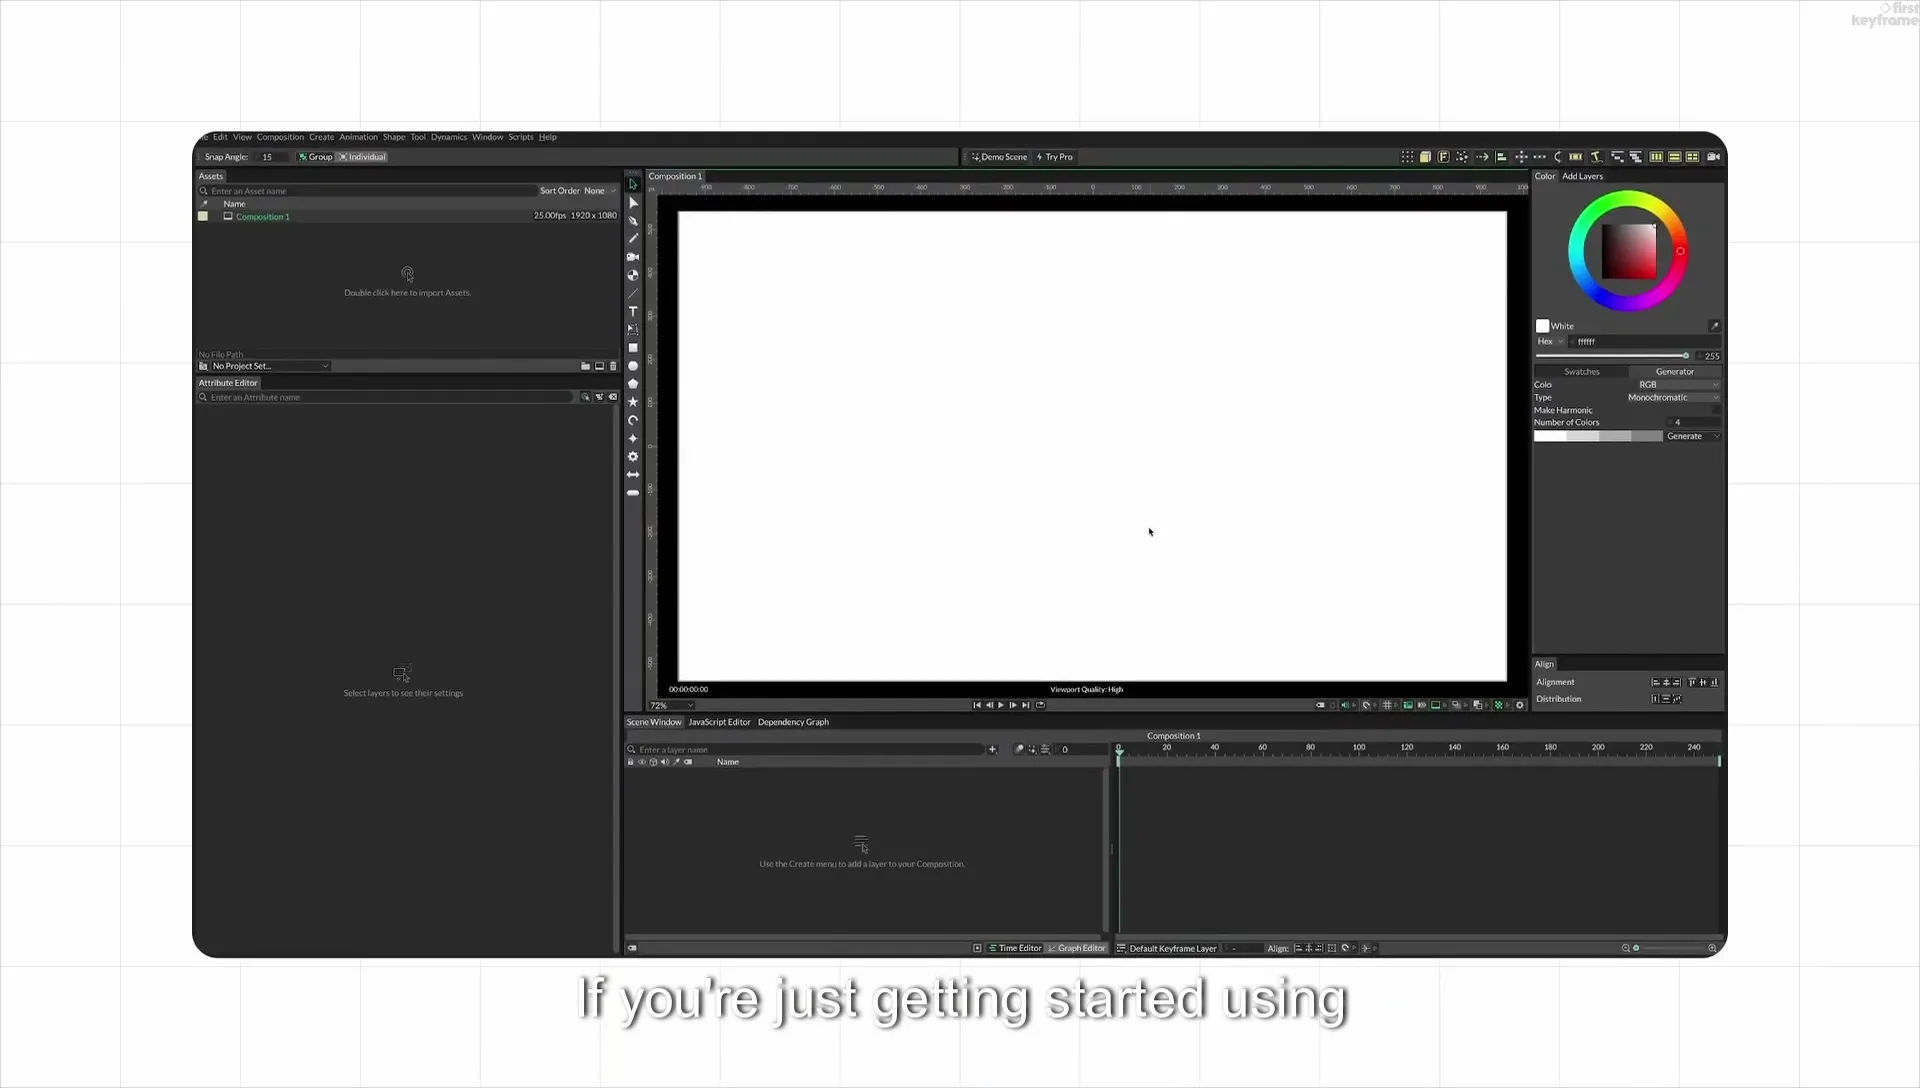
Task: Toggle the Time Editor view
Action: pyautogui.click(x=1015, y=948)
